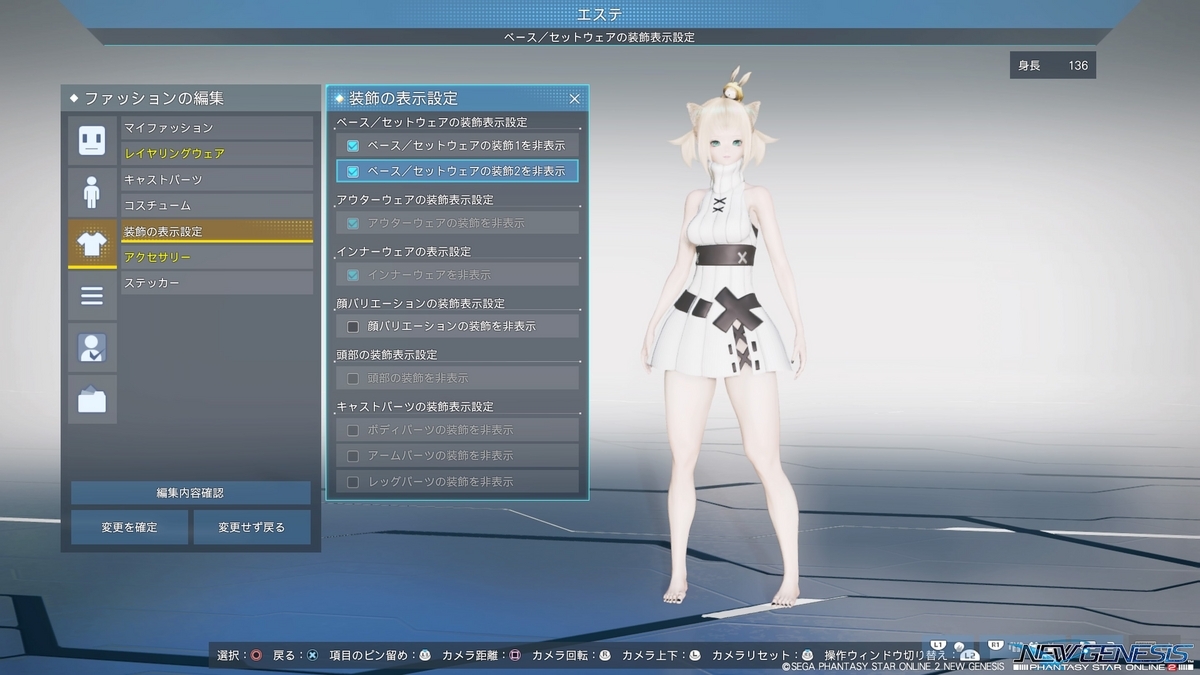Click the カメラ回転 stick hint icon
1200x675 pixels.
click(605, 656)
